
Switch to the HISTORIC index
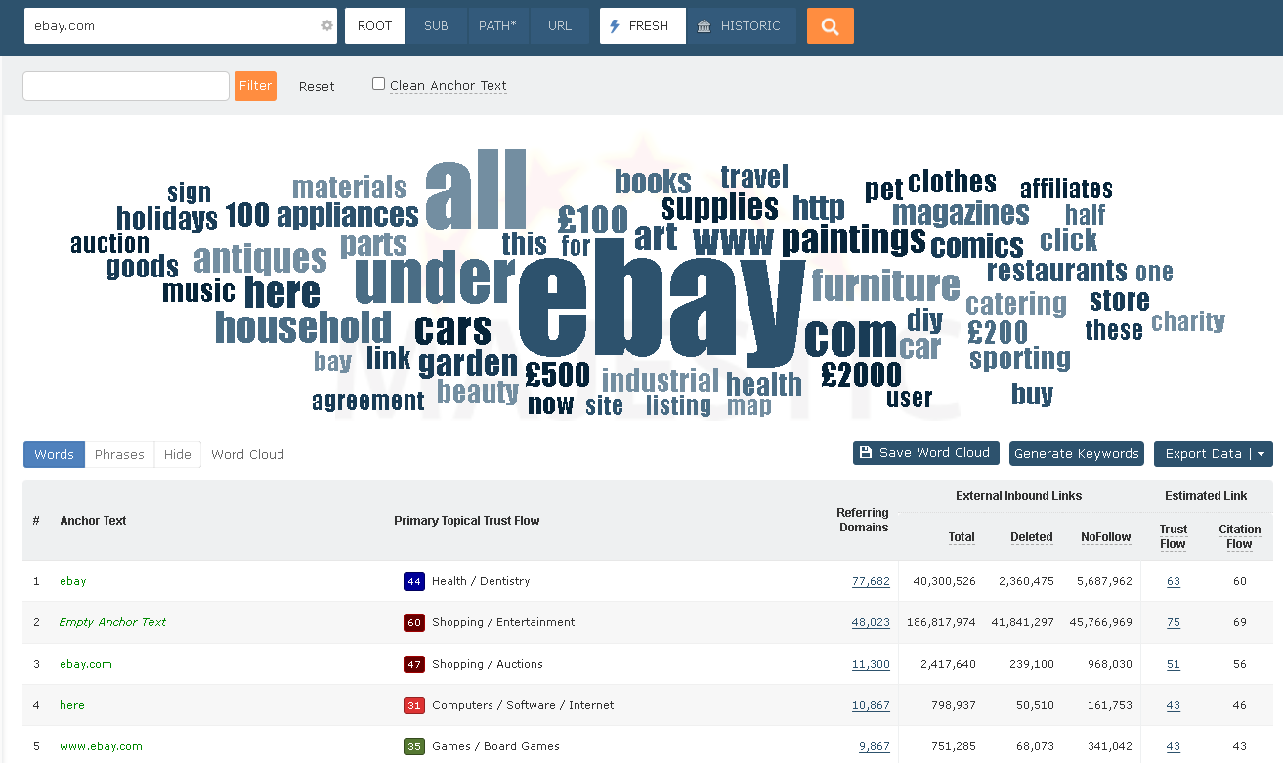click(742, 26)
